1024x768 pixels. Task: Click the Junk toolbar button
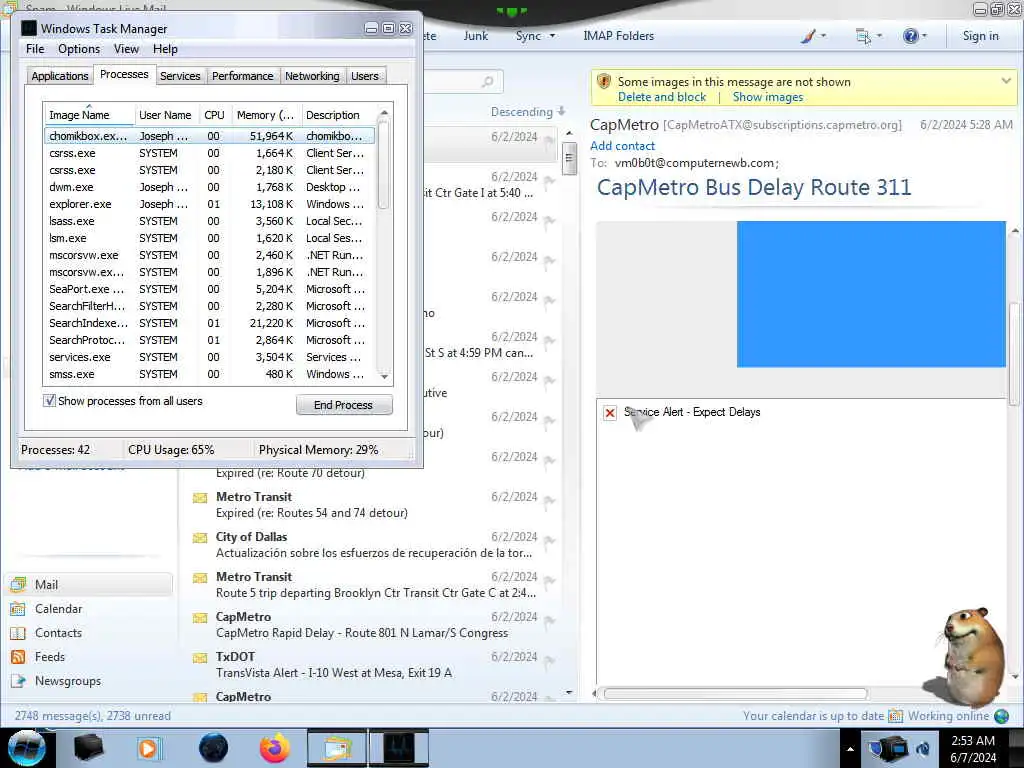475,36
